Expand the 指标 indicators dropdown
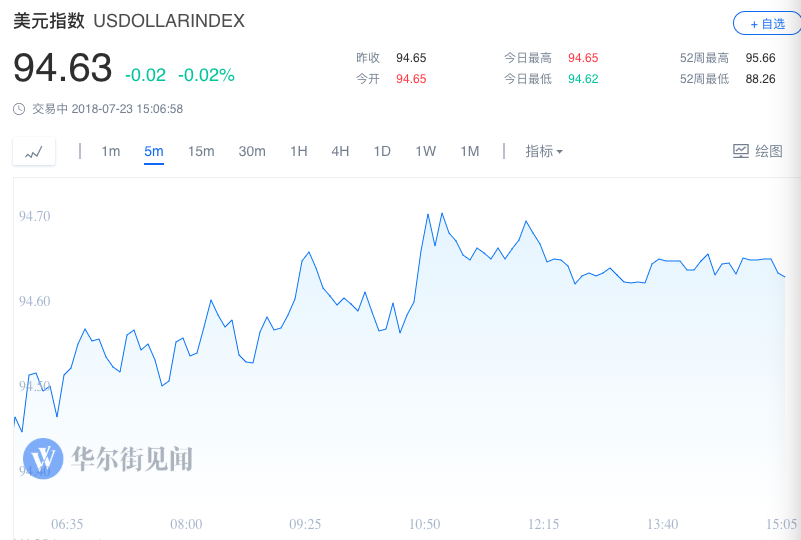This screenshot has height=540, width=801. coord(544,151)
